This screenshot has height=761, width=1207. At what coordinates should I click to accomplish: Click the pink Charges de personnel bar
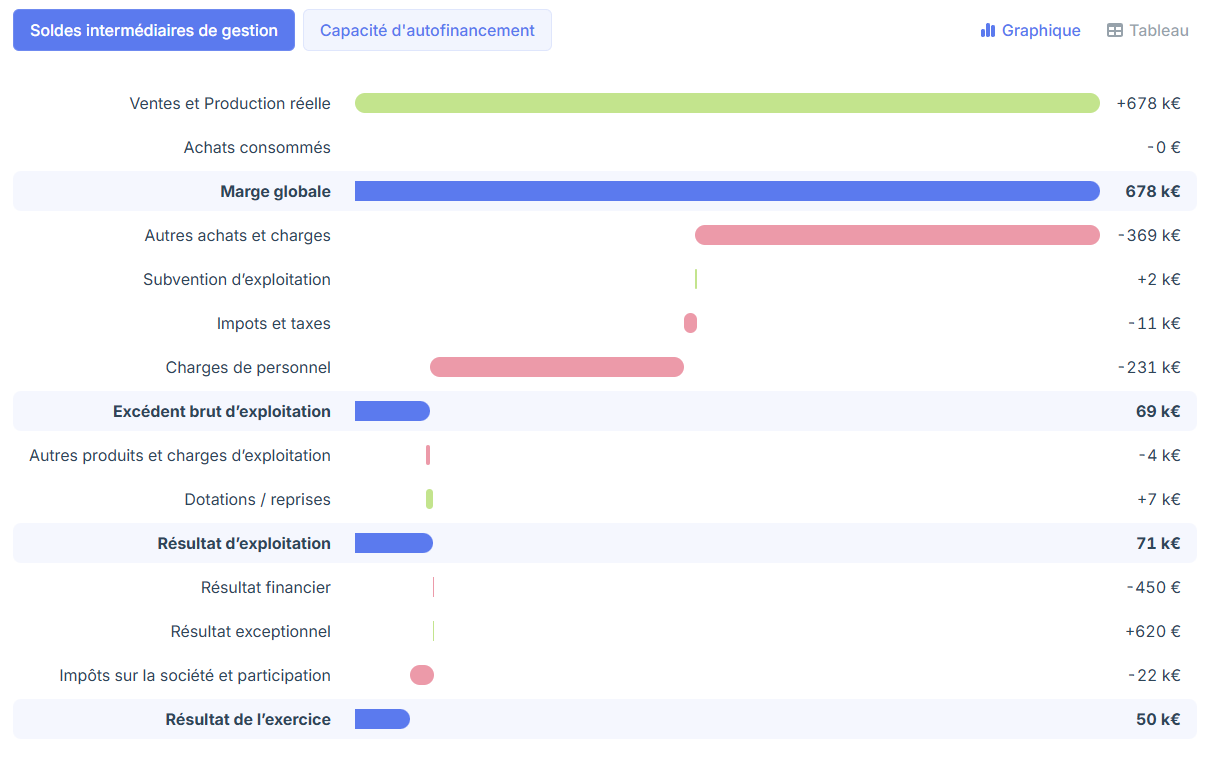tap(557, 367)
